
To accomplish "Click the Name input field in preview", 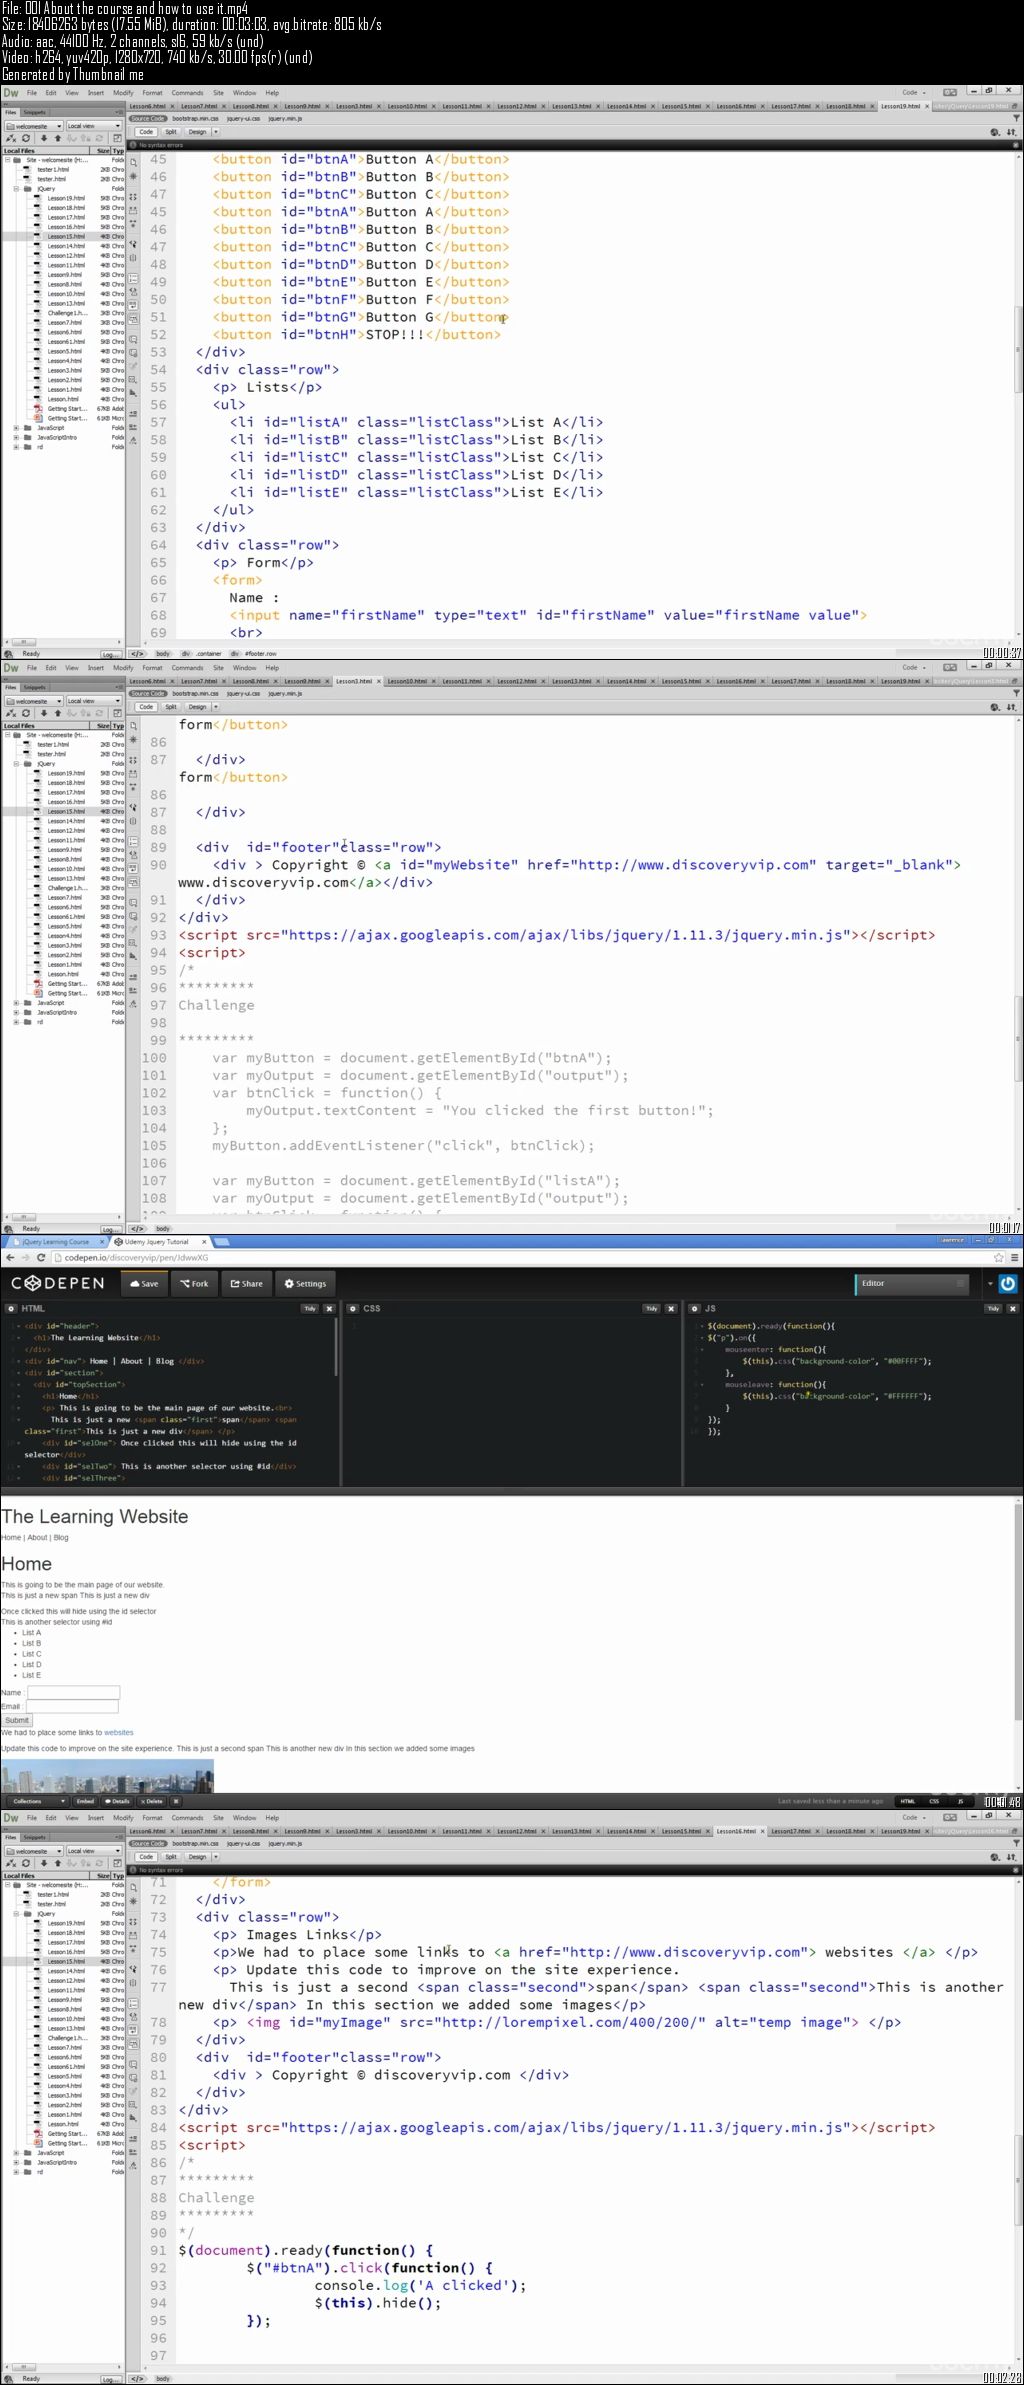I will (x=73, y=1692).
